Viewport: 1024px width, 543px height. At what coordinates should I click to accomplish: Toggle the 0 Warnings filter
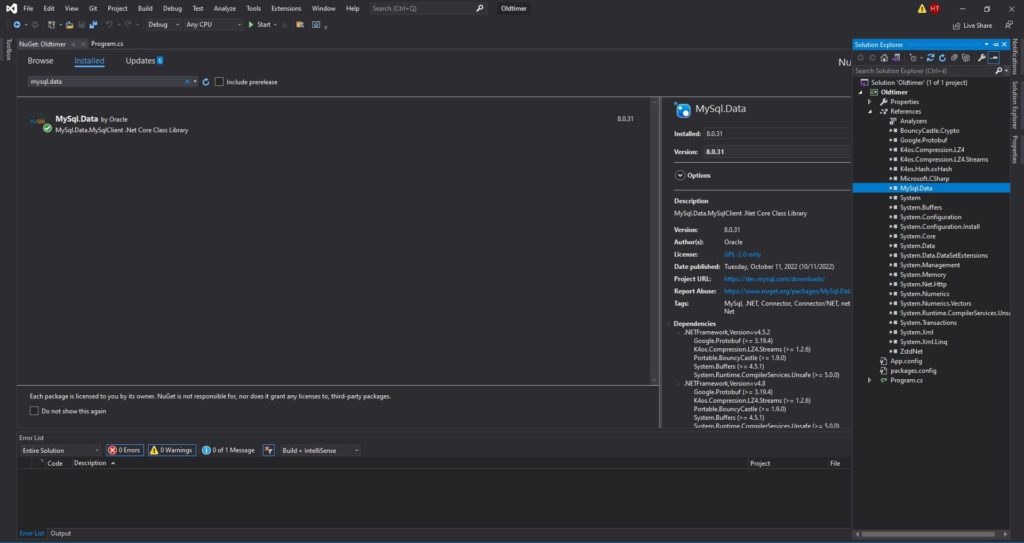click(171, 450)
